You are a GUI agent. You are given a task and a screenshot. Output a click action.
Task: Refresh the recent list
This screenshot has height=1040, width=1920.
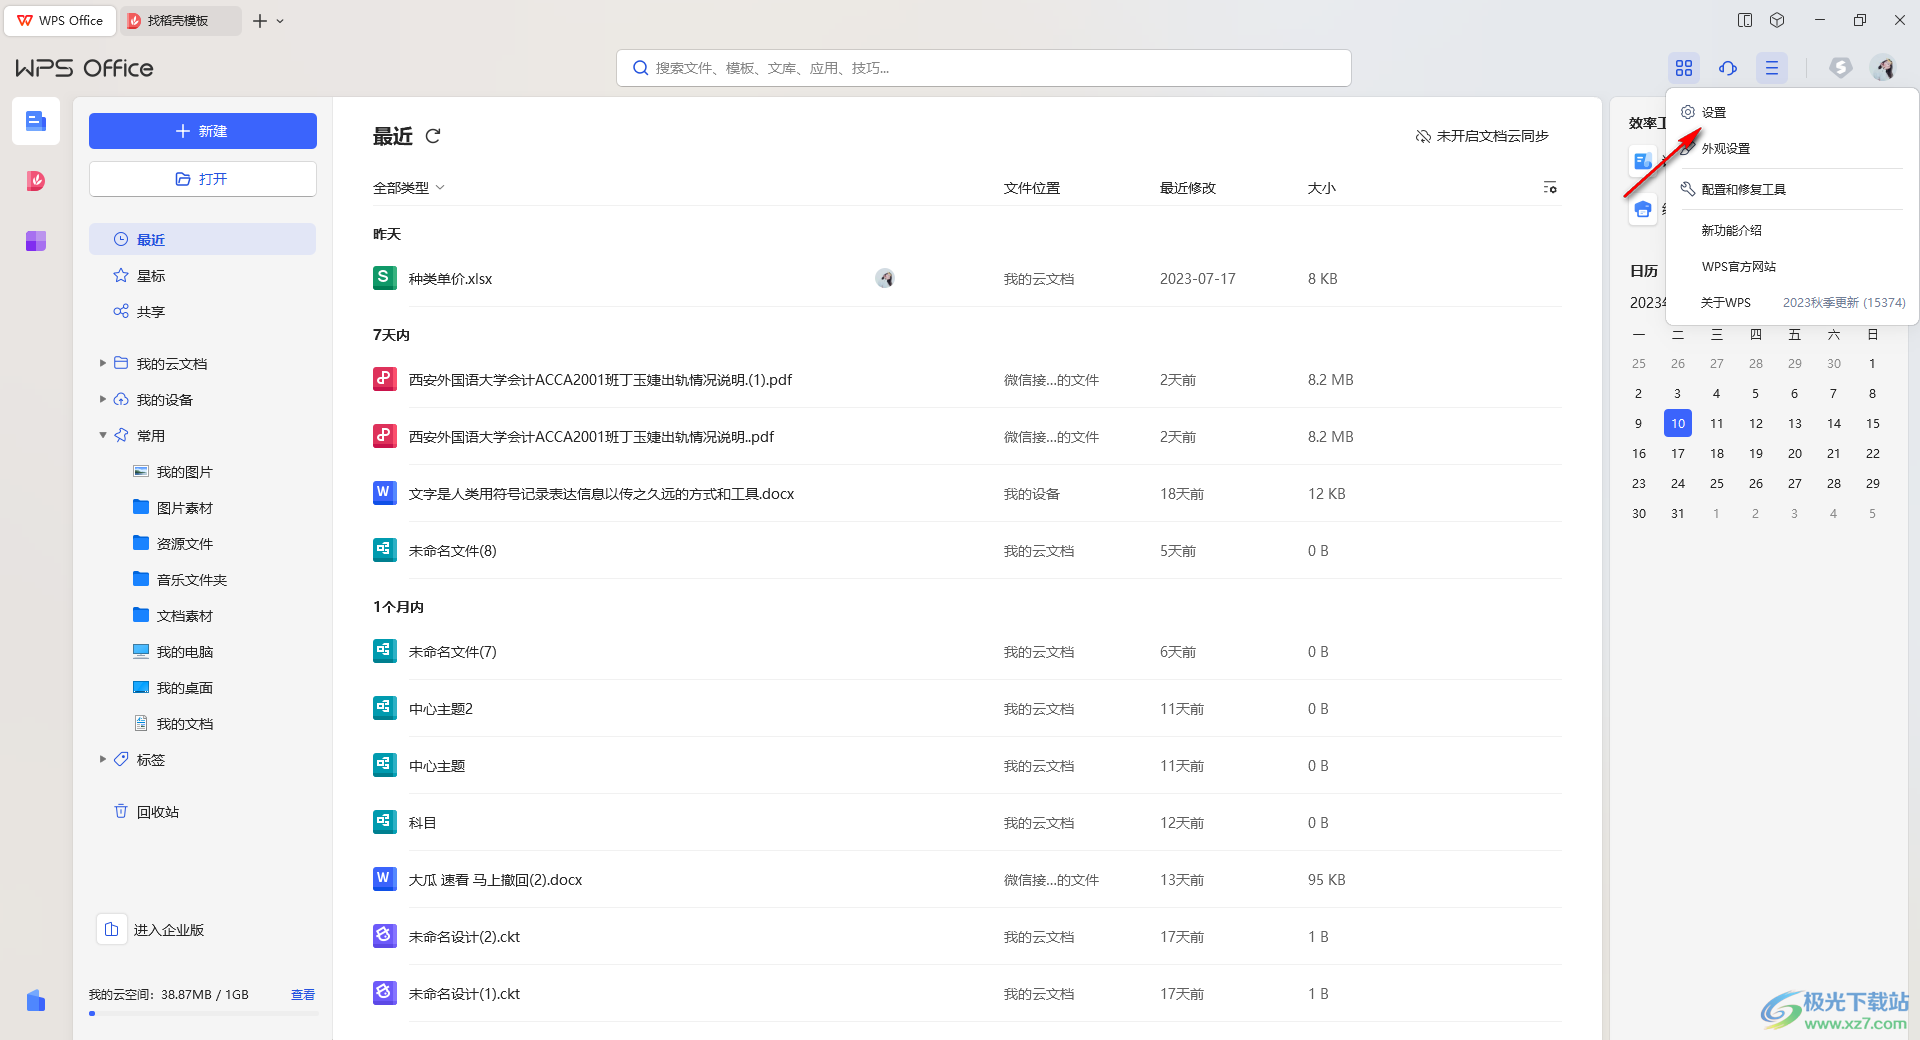433,136
